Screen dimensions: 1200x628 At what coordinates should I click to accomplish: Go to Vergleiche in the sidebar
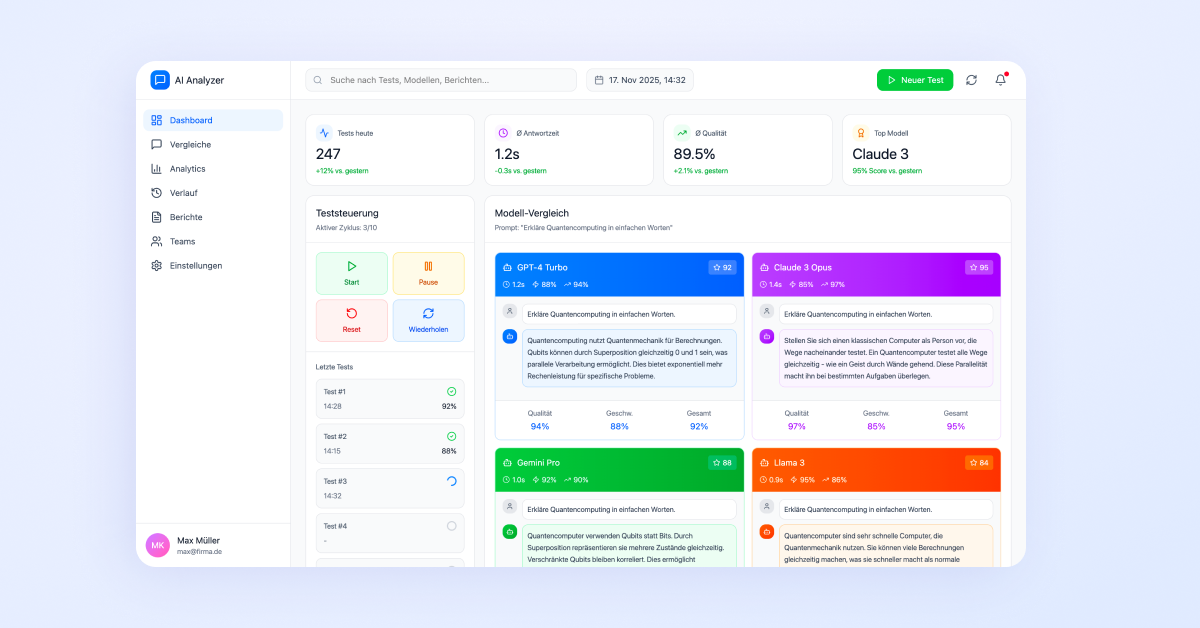coord(213,144)
